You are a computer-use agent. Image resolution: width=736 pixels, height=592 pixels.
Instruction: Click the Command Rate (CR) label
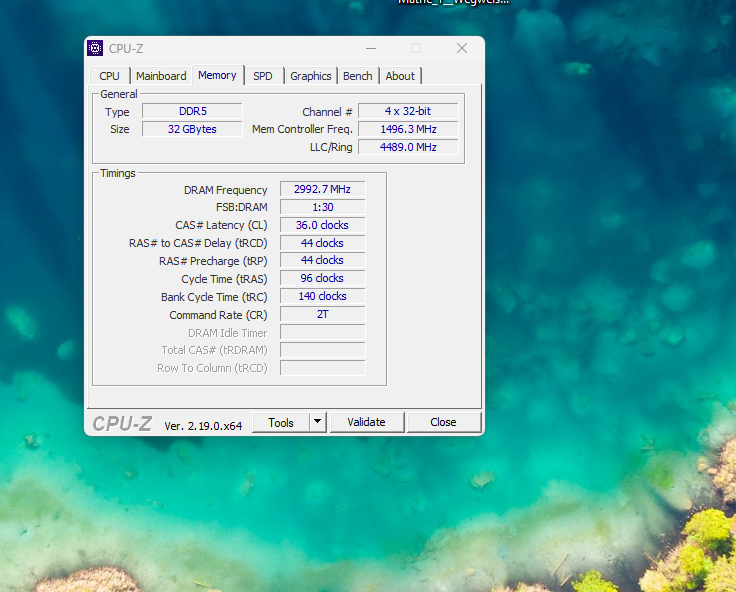tap(218, 315)
